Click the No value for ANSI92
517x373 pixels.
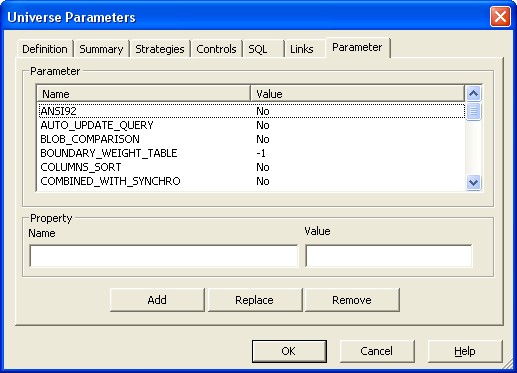(x=263, y=111)
